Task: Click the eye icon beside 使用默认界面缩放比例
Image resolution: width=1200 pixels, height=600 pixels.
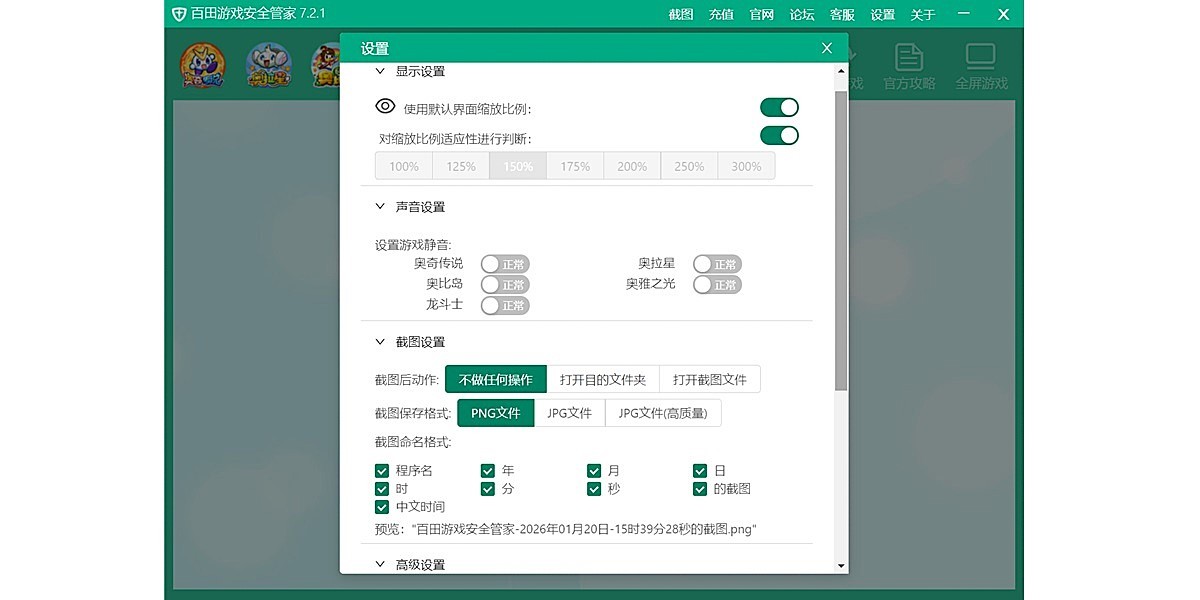Action: coord(385,107)
